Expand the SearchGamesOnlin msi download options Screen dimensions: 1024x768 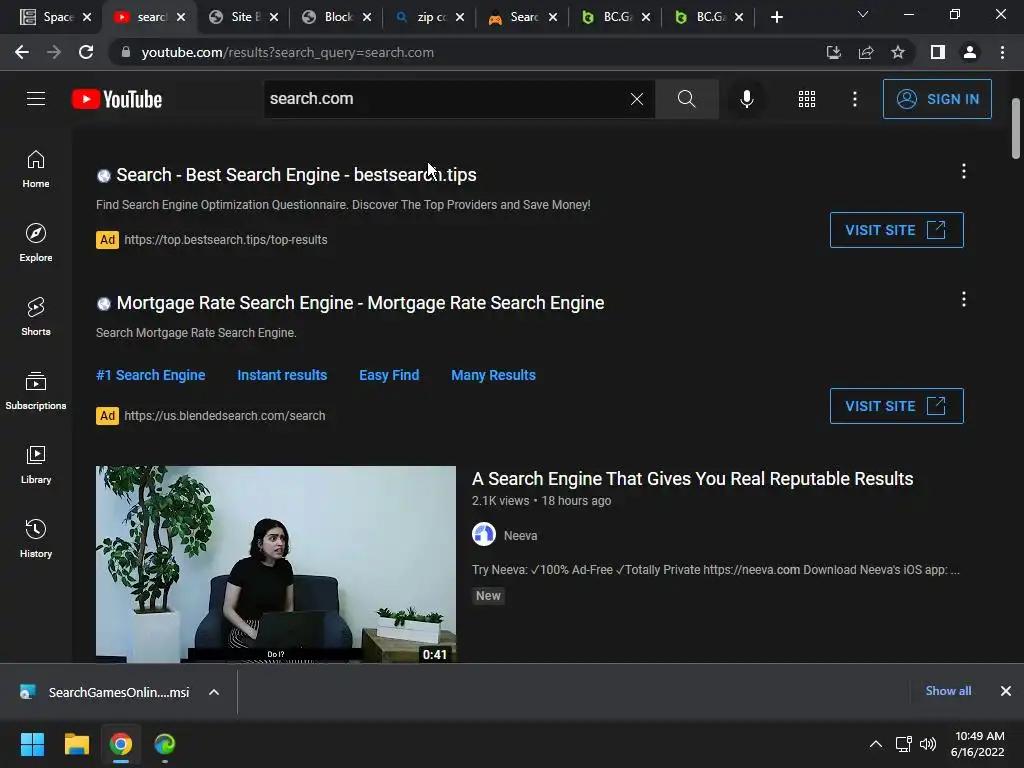click(x=214, y=692)
